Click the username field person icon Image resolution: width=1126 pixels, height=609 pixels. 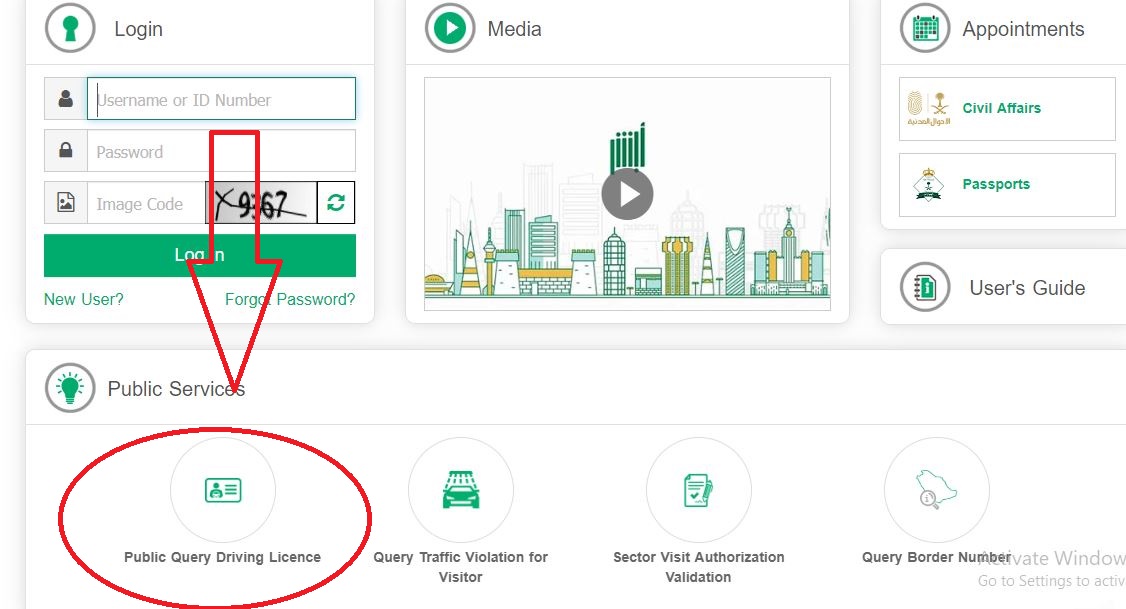[x=65, y=98]
